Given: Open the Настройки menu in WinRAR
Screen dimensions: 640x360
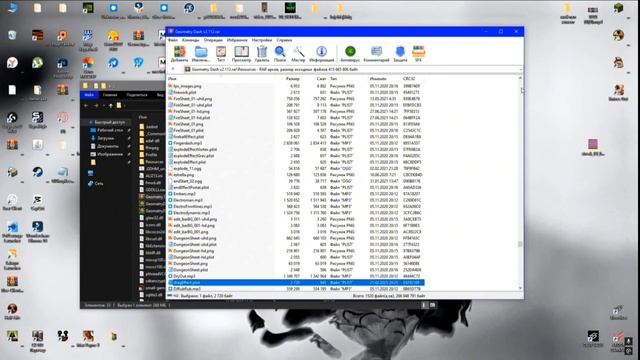Looking at the screenshot, I should pos(262,40).
